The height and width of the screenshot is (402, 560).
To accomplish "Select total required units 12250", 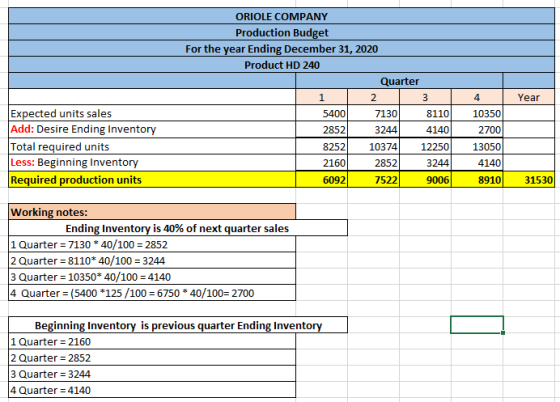I will [425, 146].
